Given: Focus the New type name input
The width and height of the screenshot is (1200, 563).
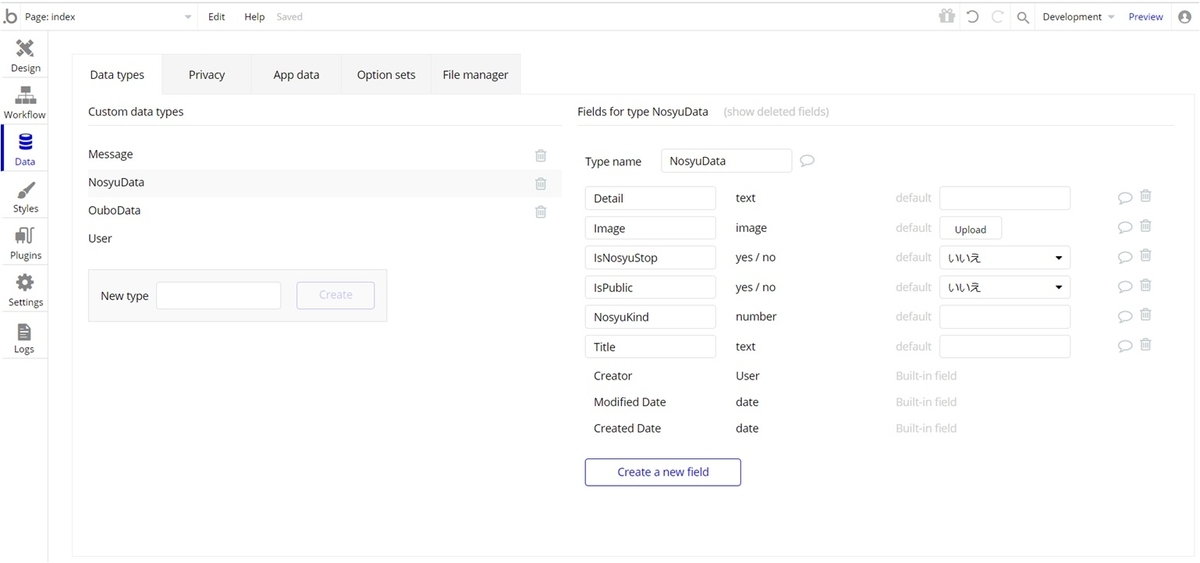Looking at the screenshot, I should pos(219,295).
